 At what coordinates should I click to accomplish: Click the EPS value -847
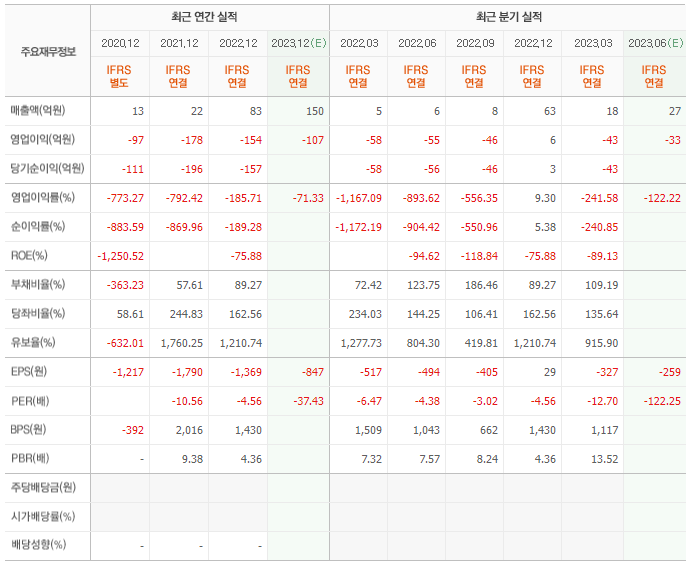[312, 372]
